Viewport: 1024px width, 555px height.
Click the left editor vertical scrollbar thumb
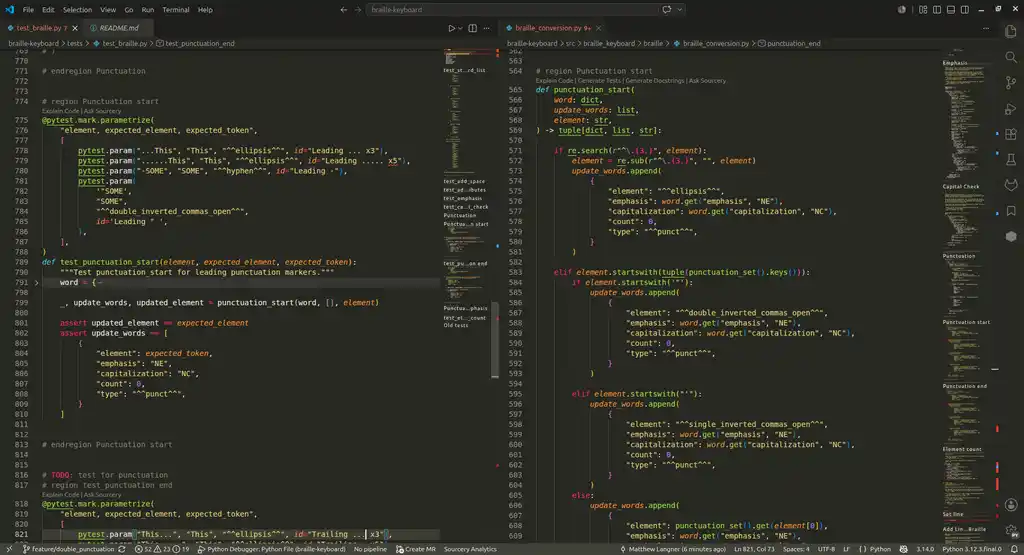tap(495, 340)
